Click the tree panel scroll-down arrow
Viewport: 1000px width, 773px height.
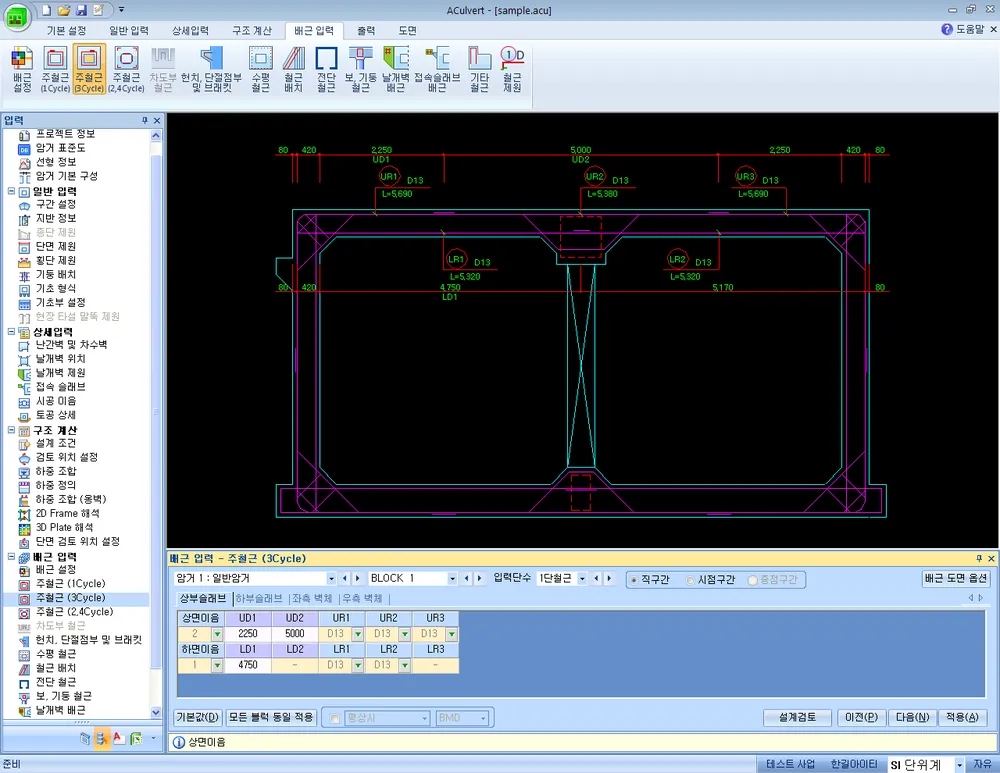tap(156, 712)
